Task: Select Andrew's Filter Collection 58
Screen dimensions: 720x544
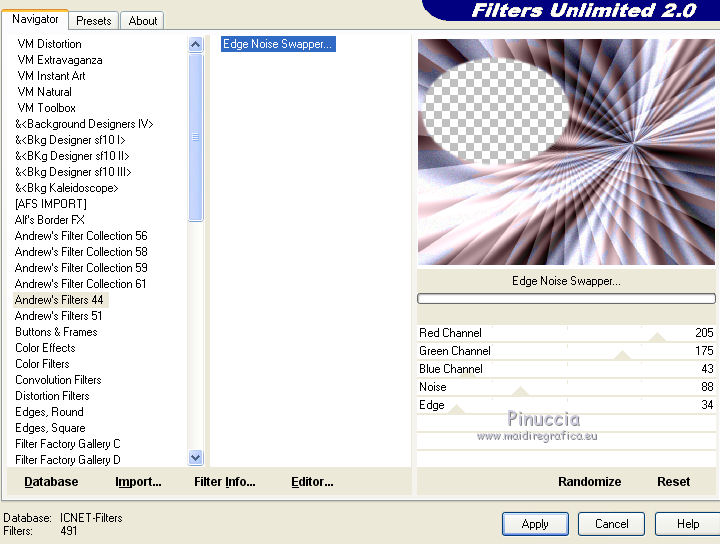Action: 81,252
